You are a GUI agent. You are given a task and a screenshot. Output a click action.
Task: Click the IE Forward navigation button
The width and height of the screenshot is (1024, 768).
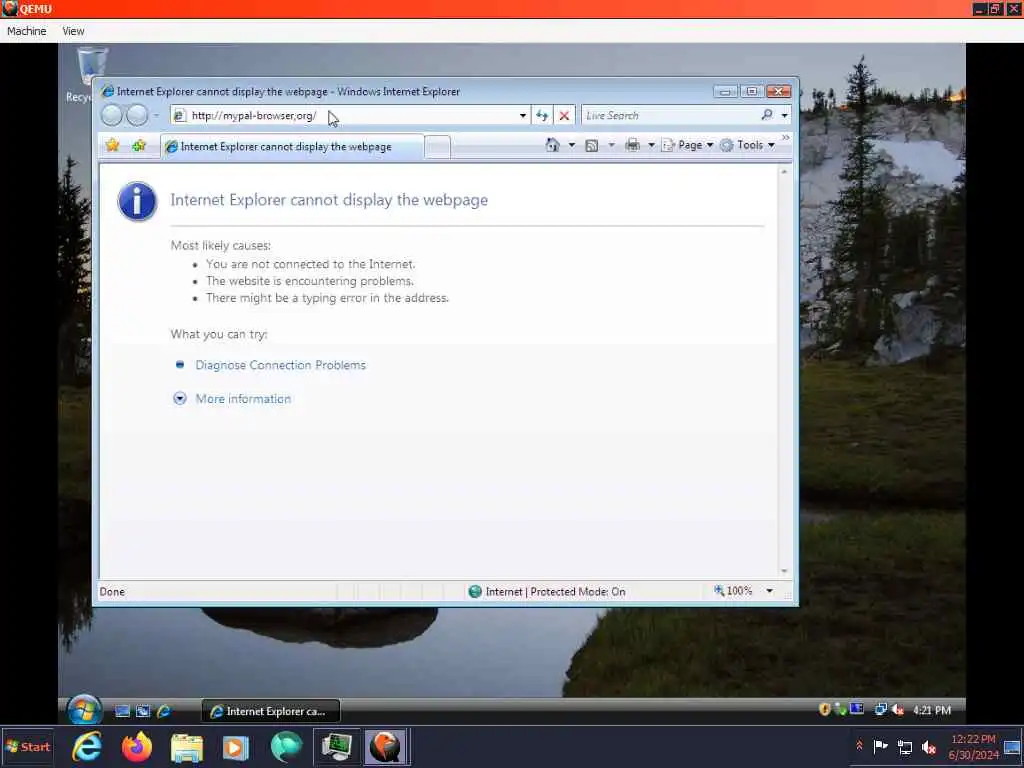[136, 116]
